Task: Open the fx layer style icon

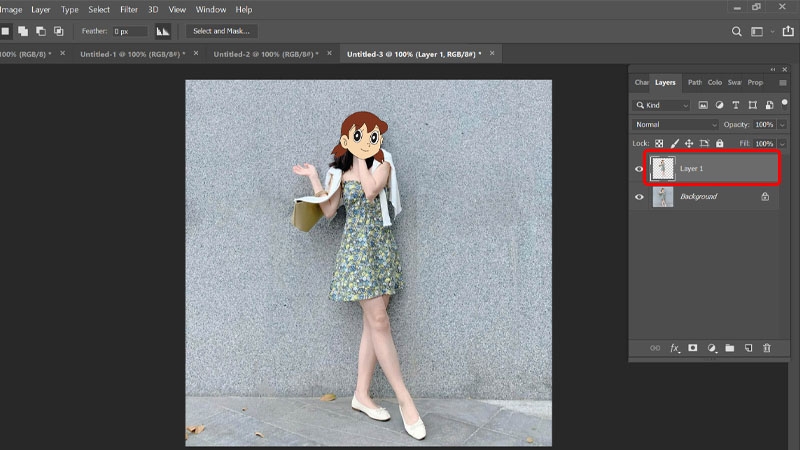Action: [674, 348]
